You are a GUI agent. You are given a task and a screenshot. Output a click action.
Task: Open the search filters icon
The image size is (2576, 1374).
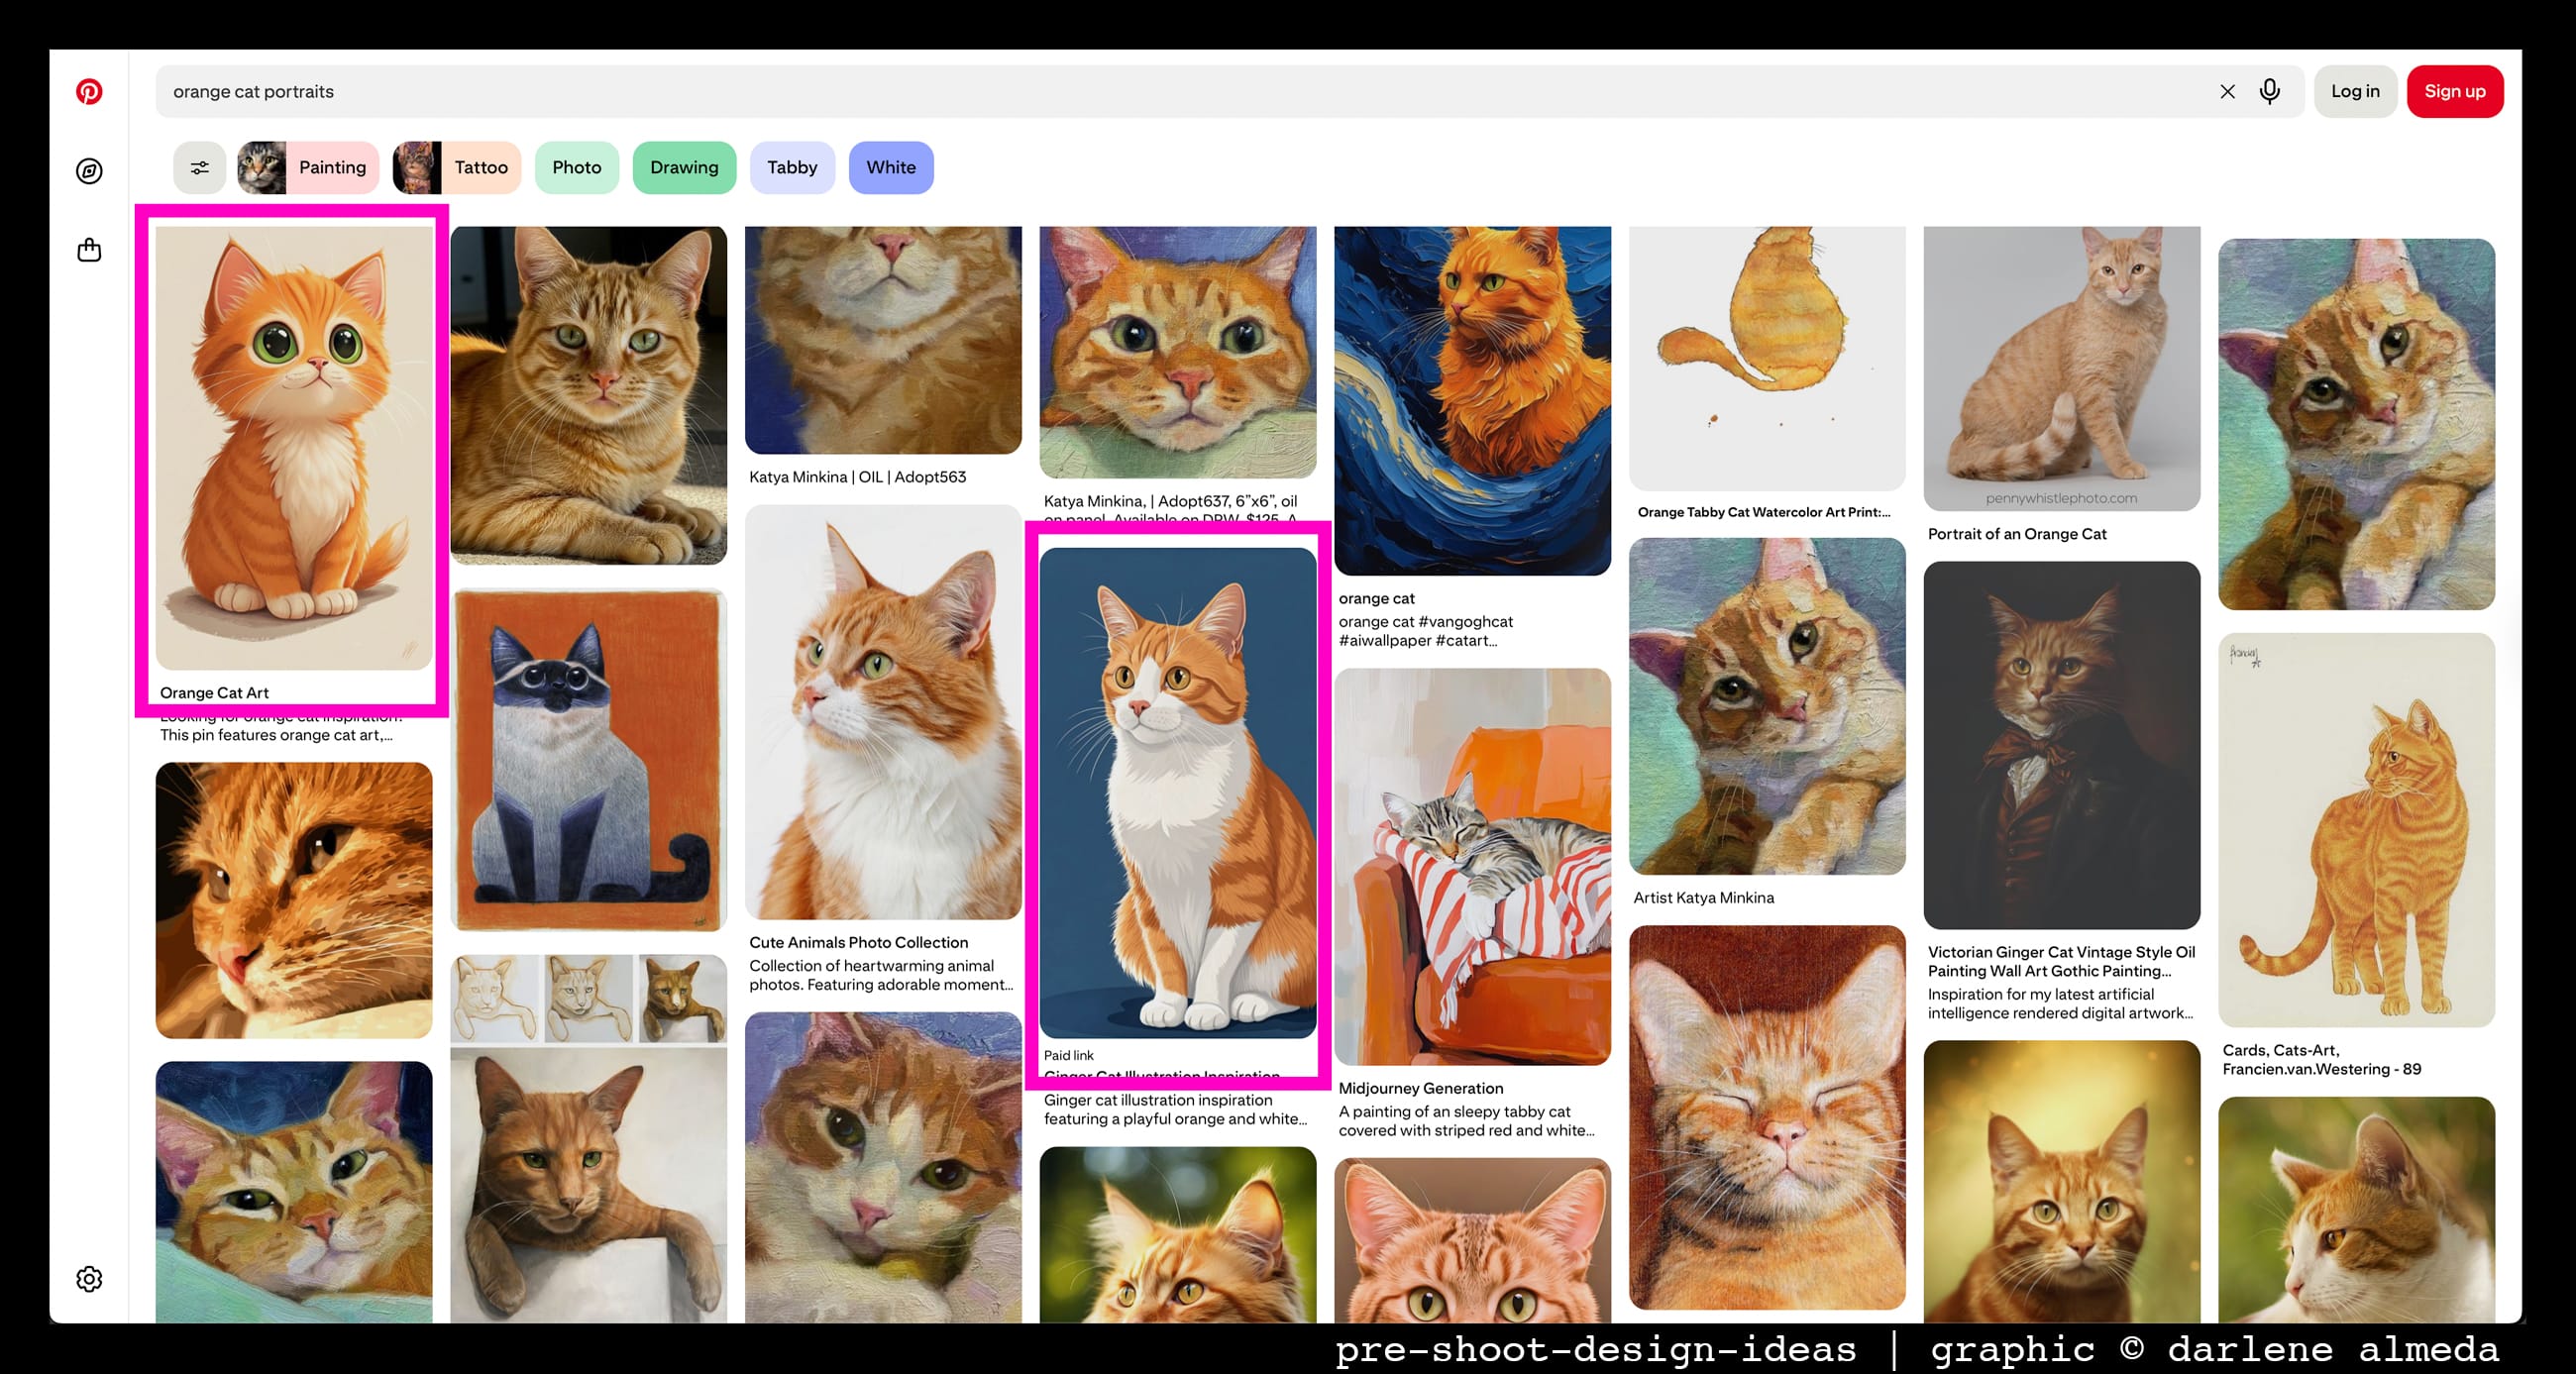coord(199,167)
